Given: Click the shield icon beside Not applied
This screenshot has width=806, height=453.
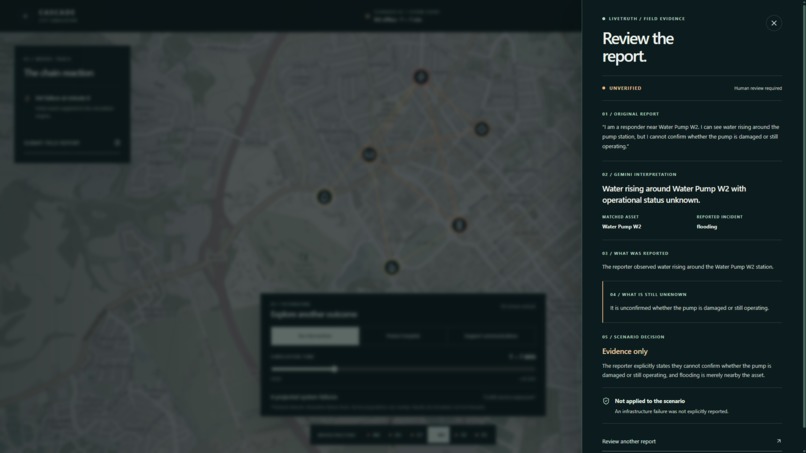Looking at the screenshot, I should tap(606, 401).
